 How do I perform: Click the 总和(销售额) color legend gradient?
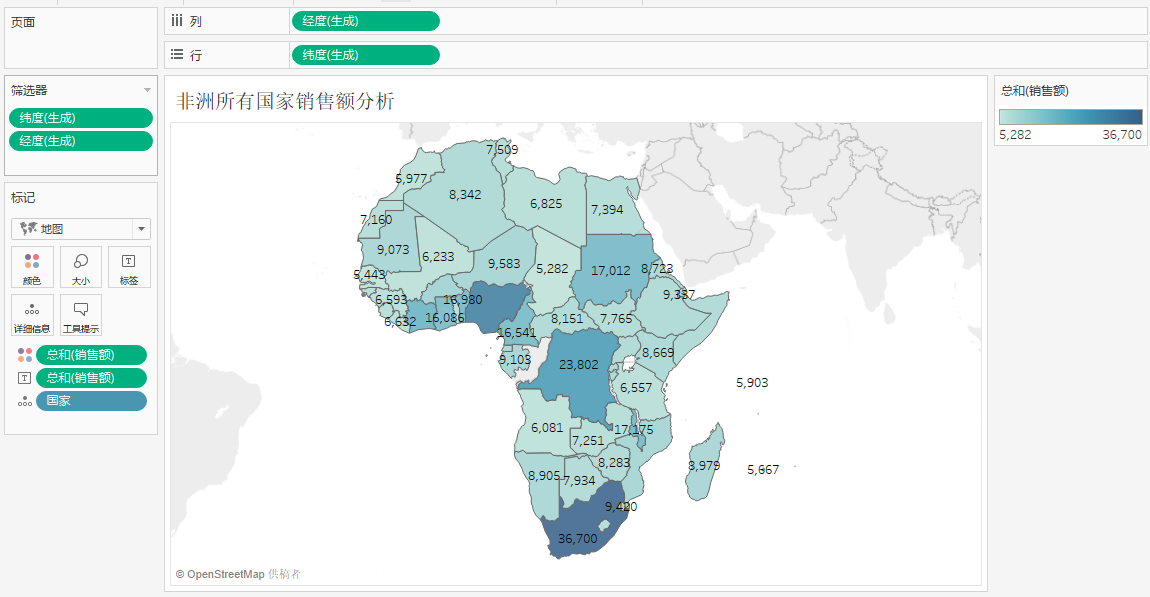(1070, 116)
